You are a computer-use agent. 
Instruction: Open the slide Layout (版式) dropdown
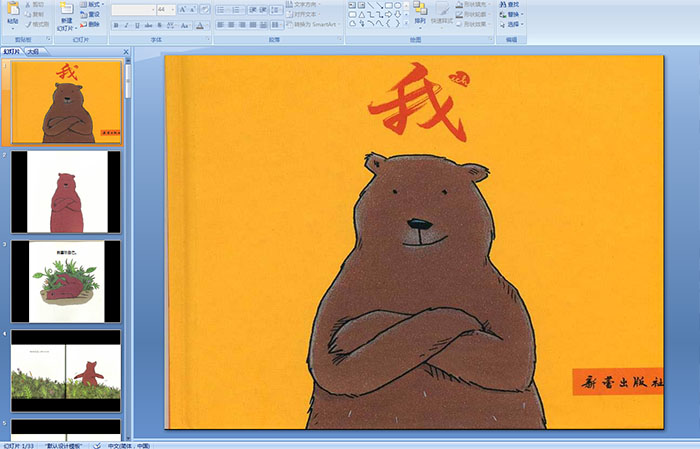click(x=92, y=4)
